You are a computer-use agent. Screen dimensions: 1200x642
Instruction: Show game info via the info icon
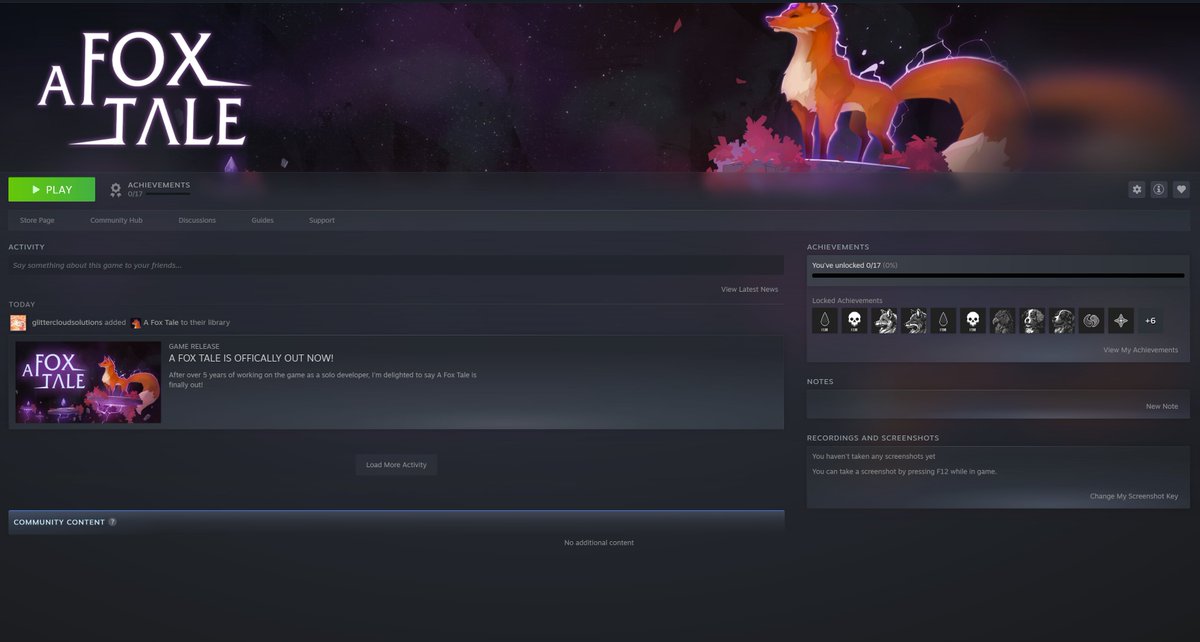[x=1159, y=189]
